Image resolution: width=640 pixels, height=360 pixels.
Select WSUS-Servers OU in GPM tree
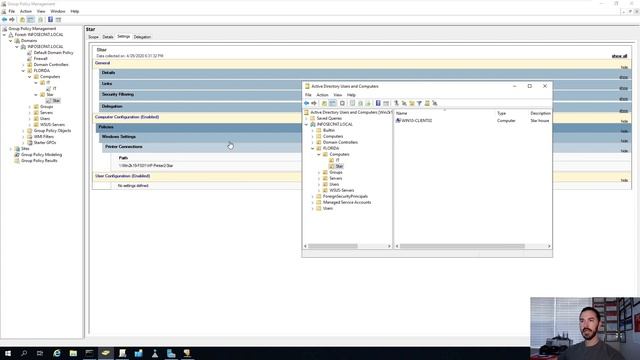(x=52, y=124)
